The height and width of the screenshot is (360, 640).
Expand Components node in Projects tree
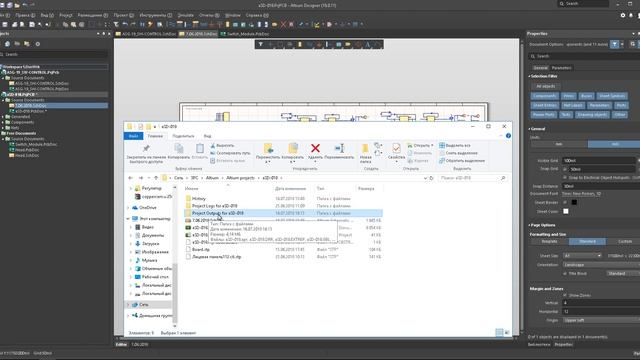[3, 122]
